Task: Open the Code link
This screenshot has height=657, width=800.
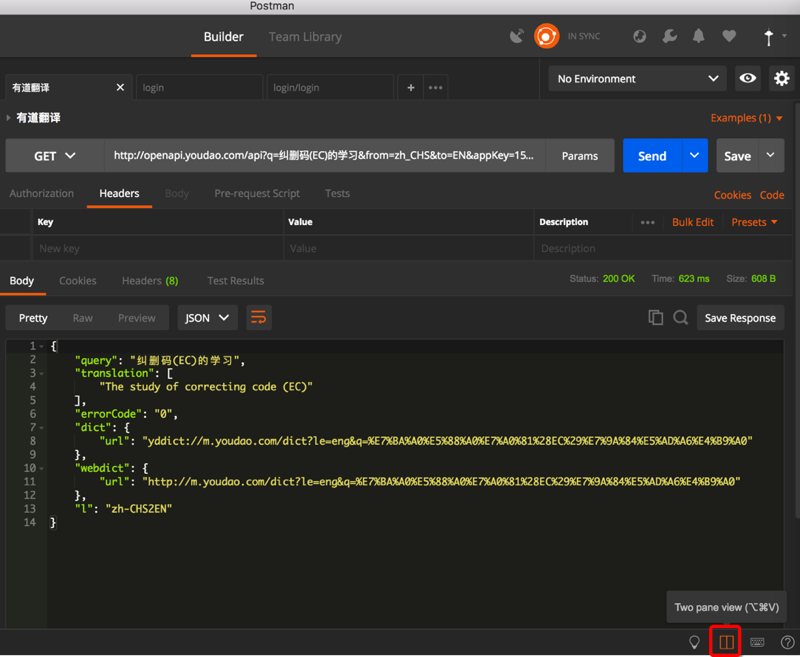Action: click(x=772, y=195)
